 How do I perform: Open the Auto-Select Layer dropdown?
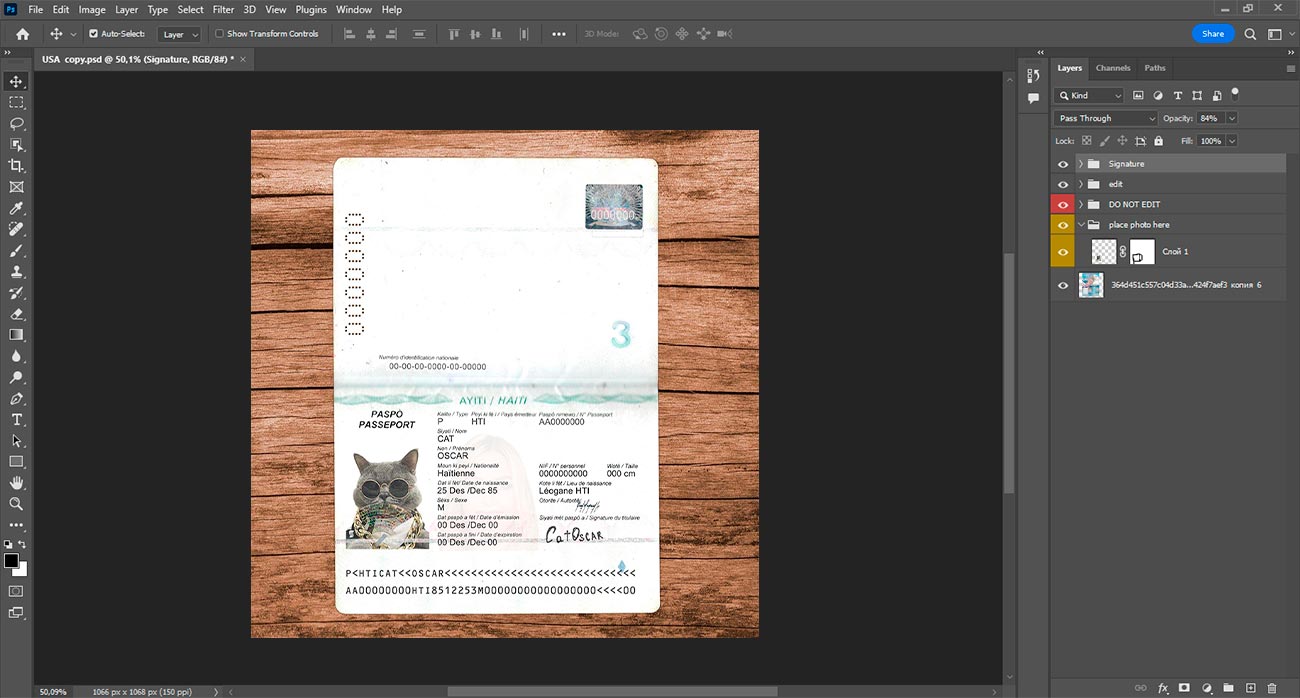[x=180, y=34]
